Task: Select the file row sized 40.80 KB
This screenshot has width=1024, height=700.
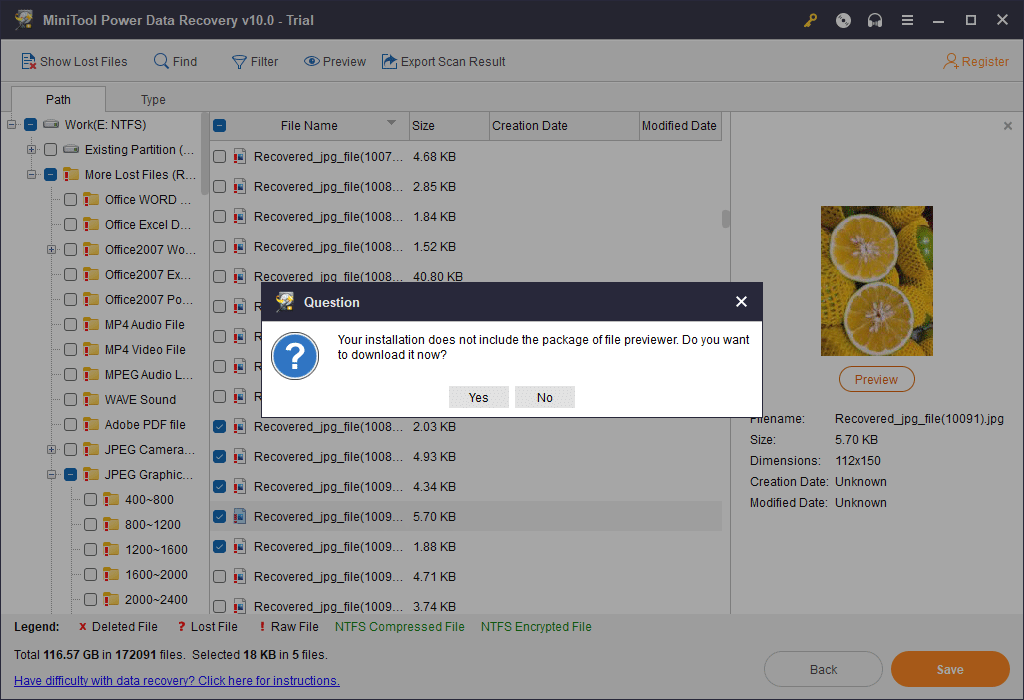Action: pyautogui.click(x=467, y=277)
